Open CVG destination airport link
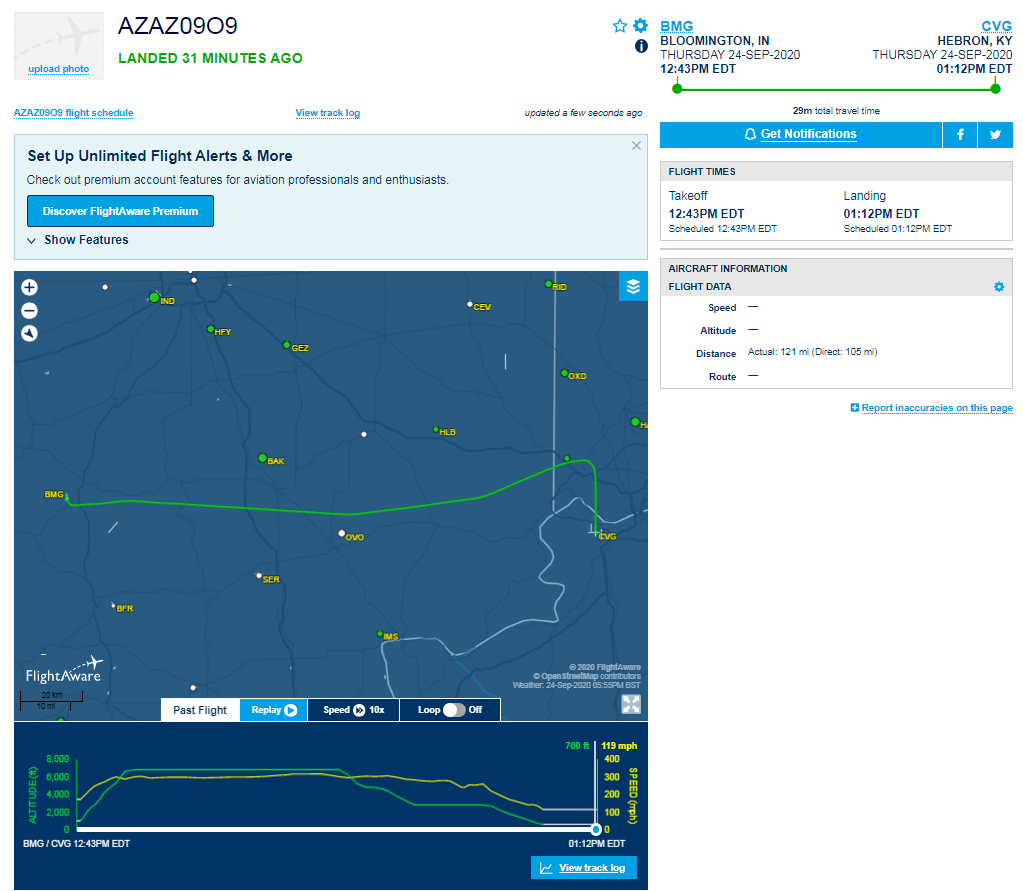The height and width of the screenshot is (891, 1023). (996, 26)
